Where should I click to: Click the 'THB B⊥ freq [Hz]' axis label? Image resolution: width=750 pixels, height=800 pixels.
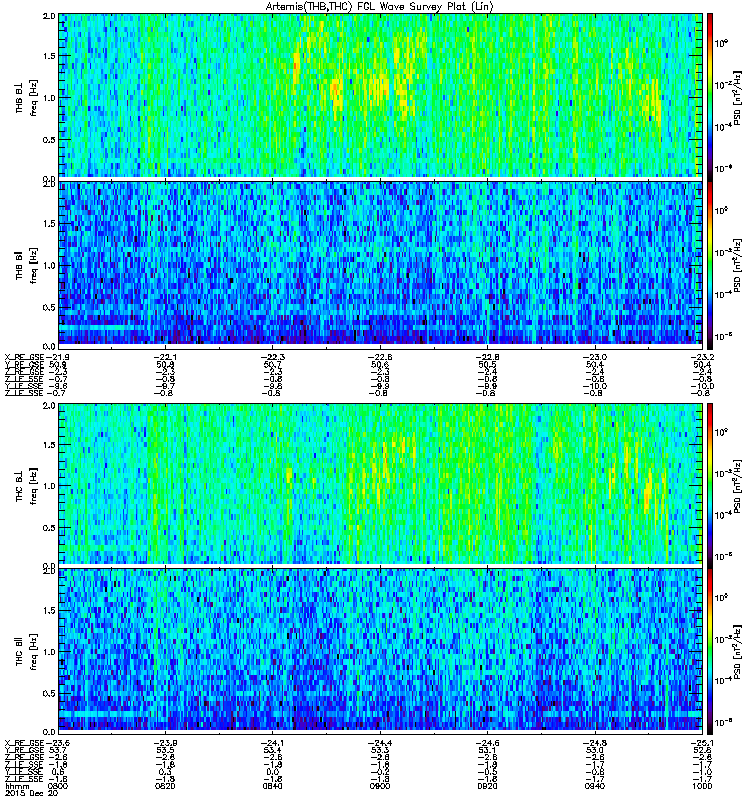pyautogui.click(x=26, y=97)
